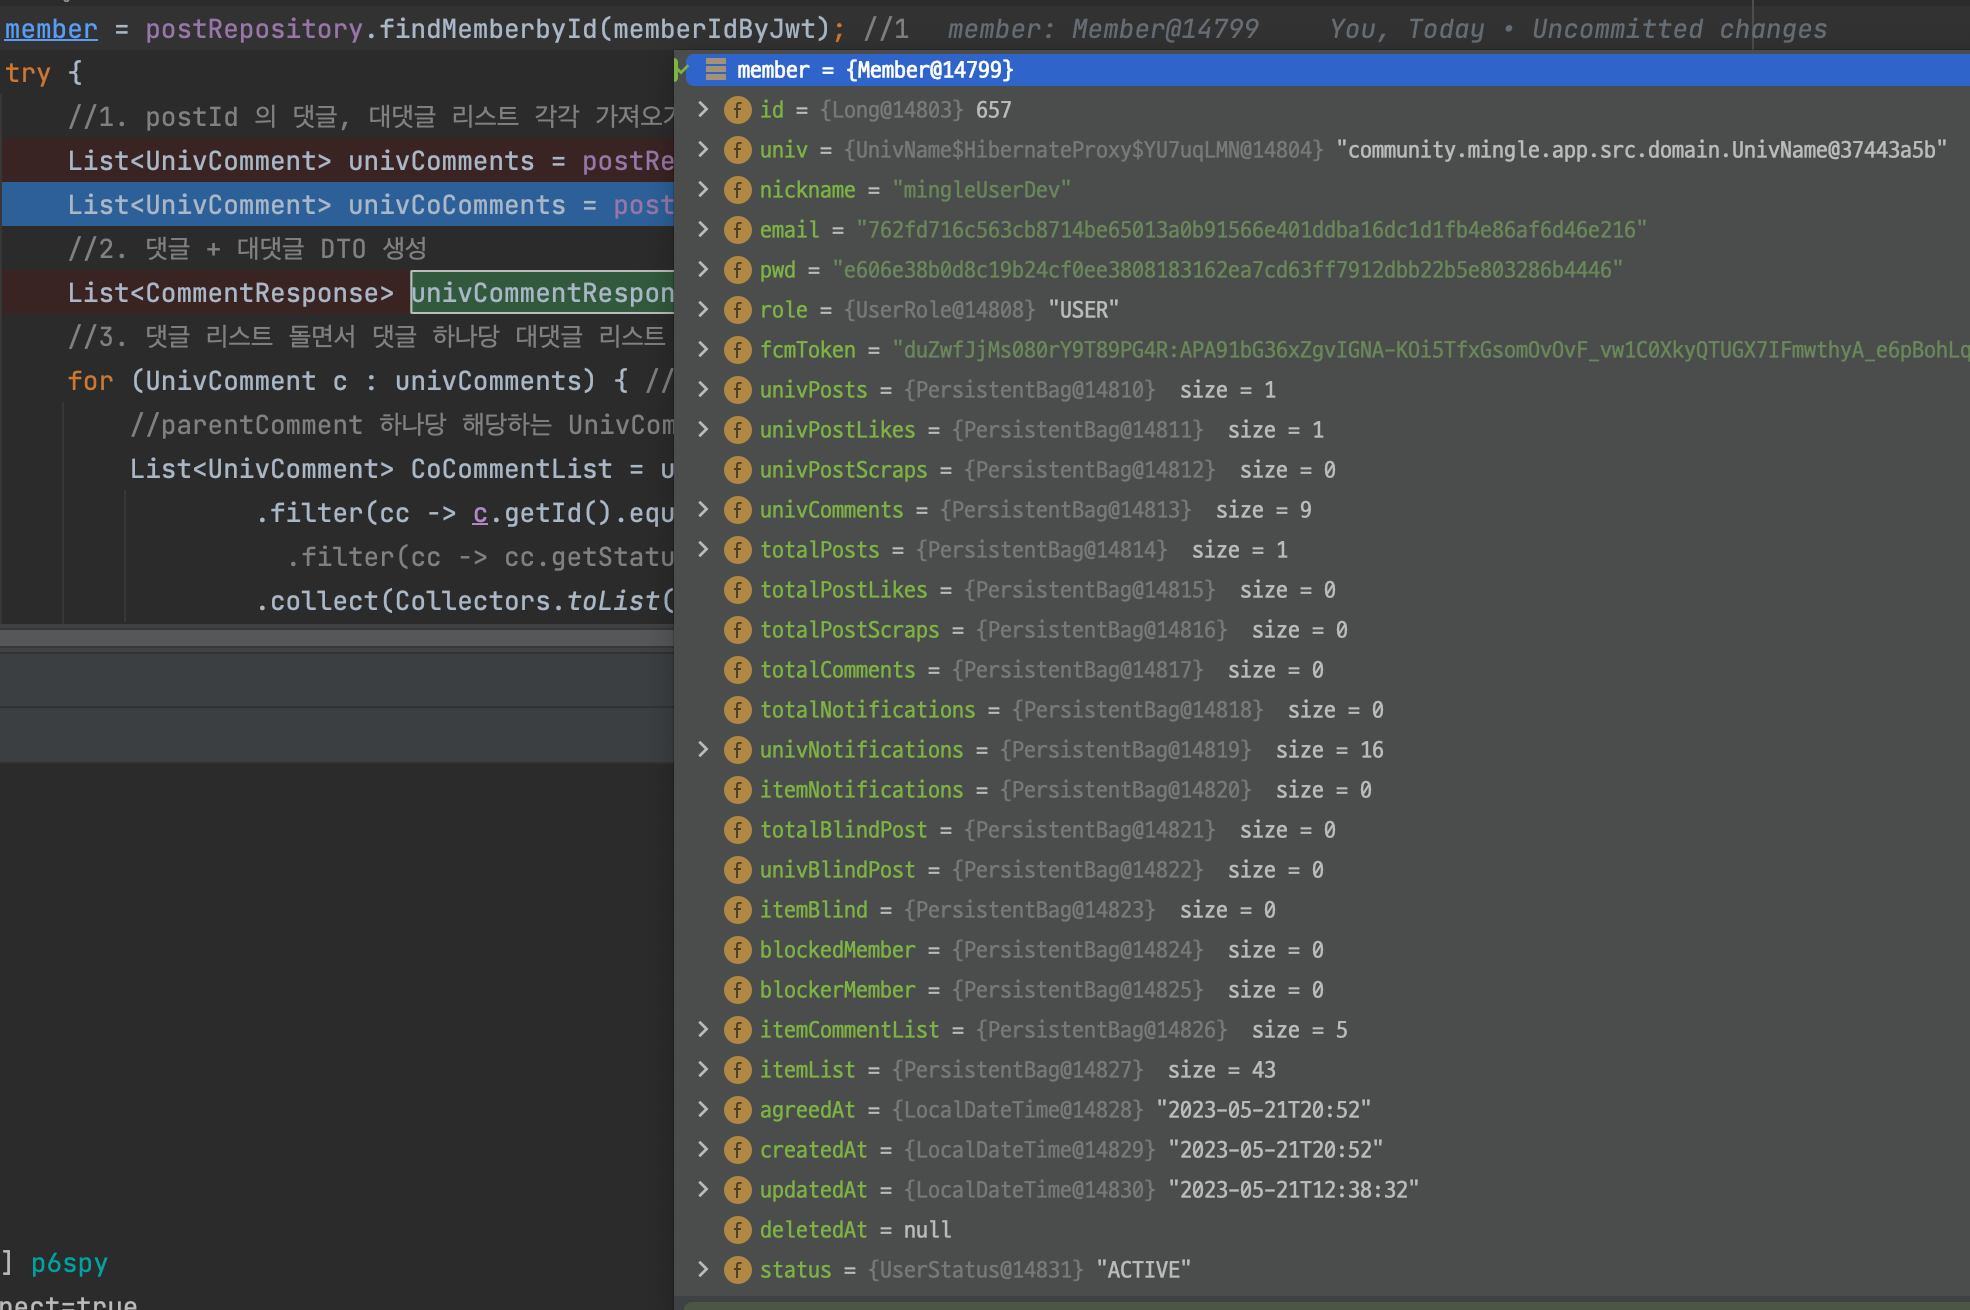Screen dimensions: 1970x1310
Task: Expand the id field node
Action: click(703, 109)
